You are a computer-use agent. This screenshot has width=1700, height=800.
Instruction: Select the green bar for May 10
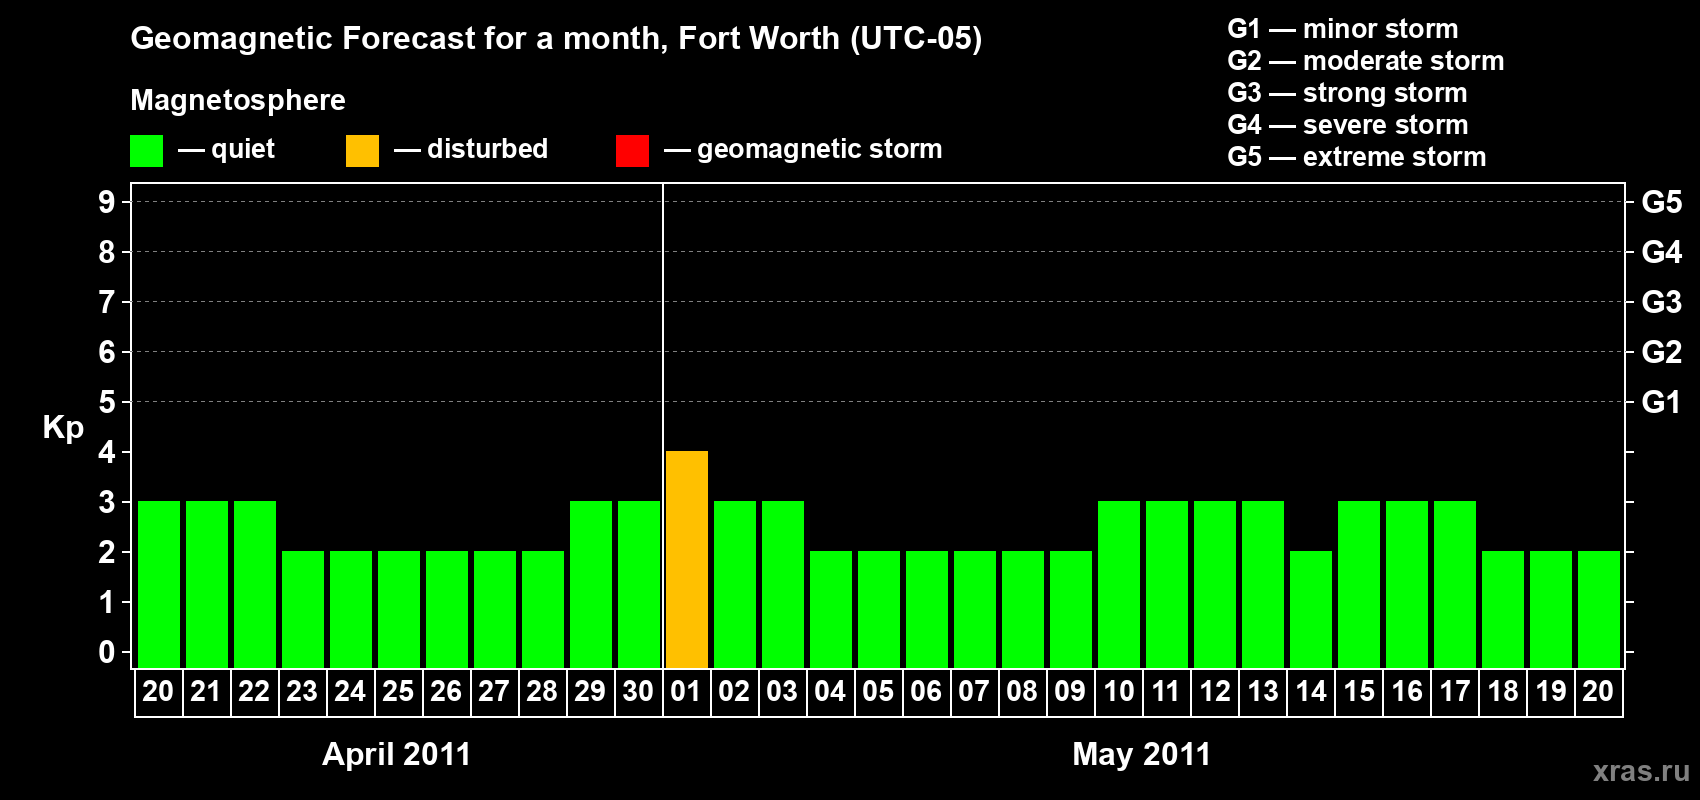click(1119, 584)
